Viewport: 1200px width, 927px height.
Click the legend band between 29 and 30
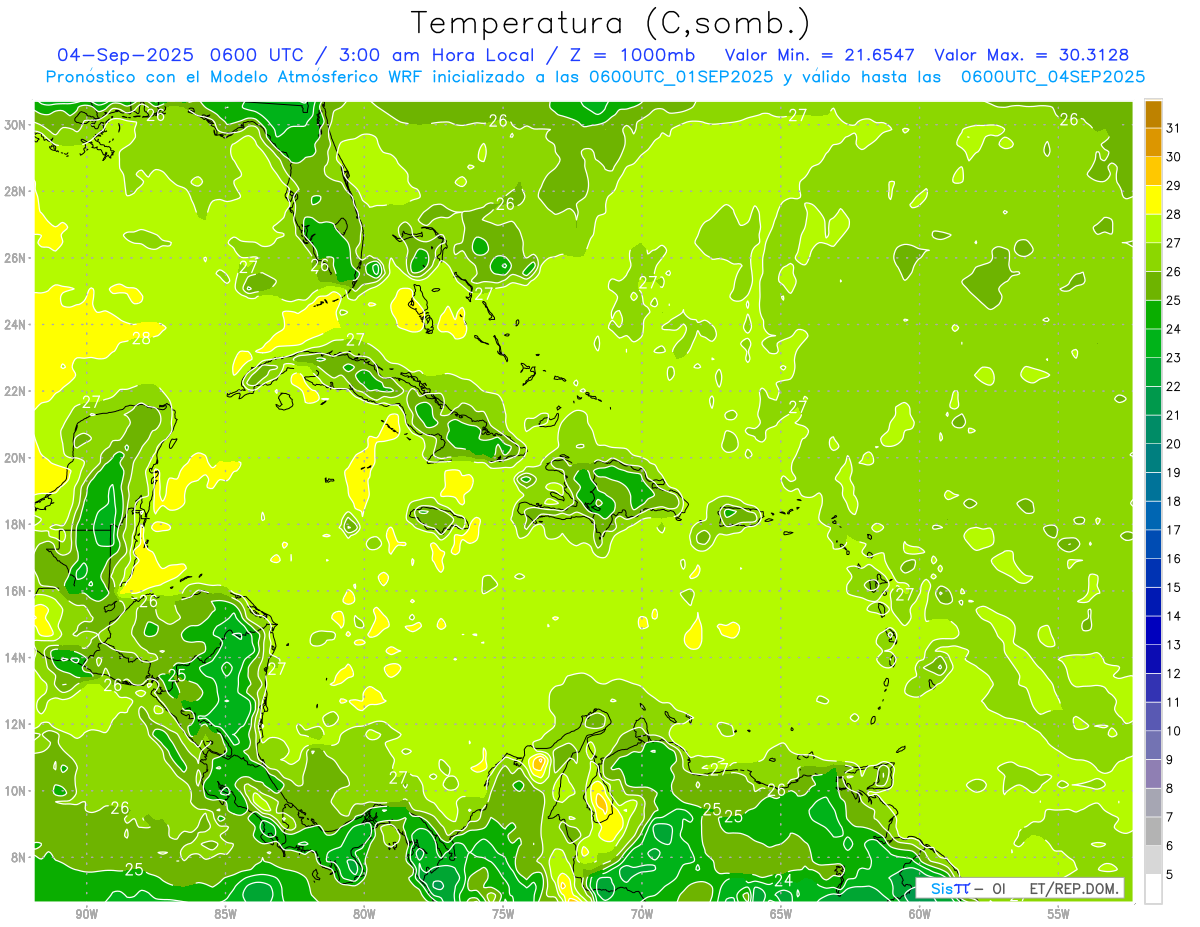(x=1153, y=172)
